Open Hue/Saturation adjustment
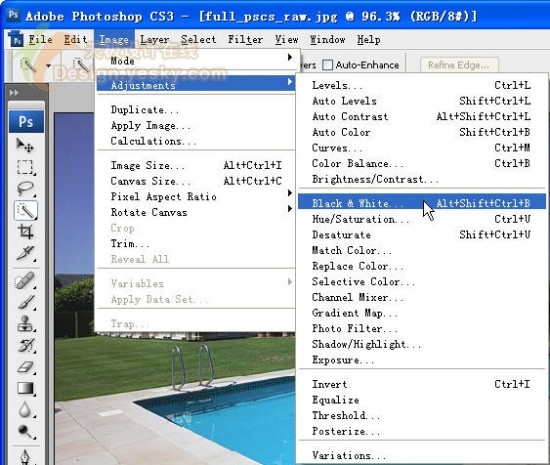The width and height of the screenshot is (550, 465). [421, 219]
